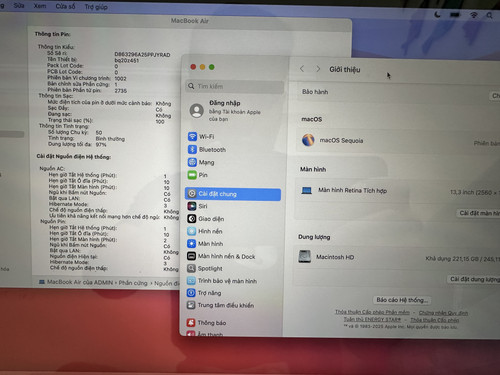Click the Nguồn Pin label
500x375 pixels.
tap(53, 221)
